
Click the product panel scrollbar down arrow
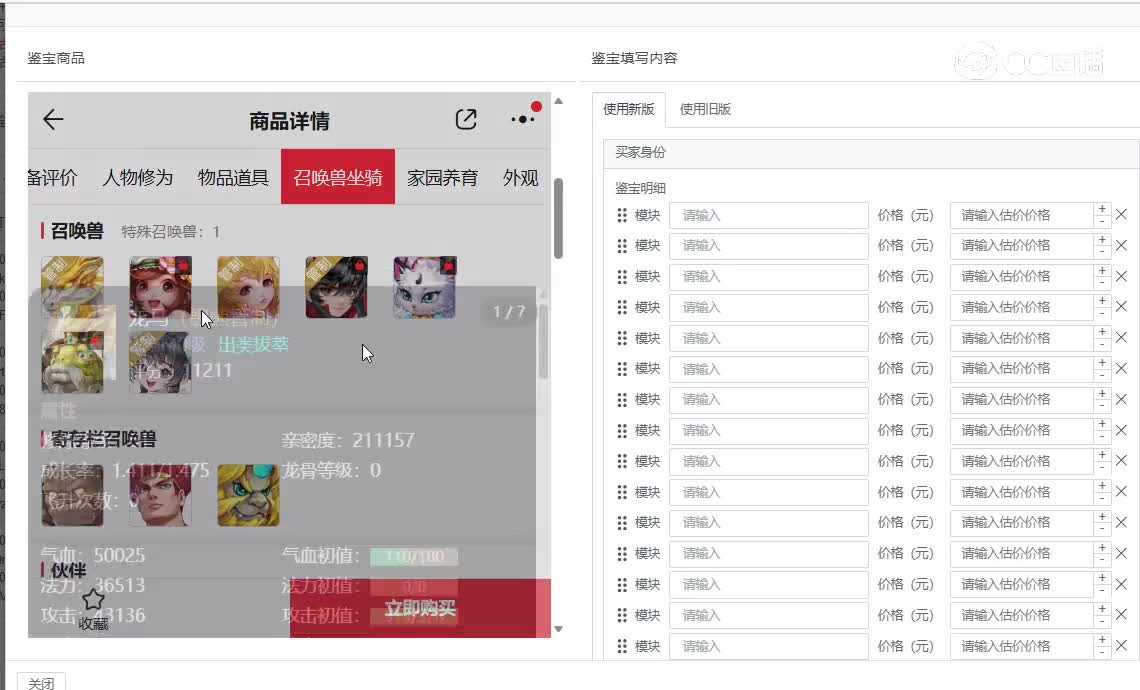pos(558,629)
